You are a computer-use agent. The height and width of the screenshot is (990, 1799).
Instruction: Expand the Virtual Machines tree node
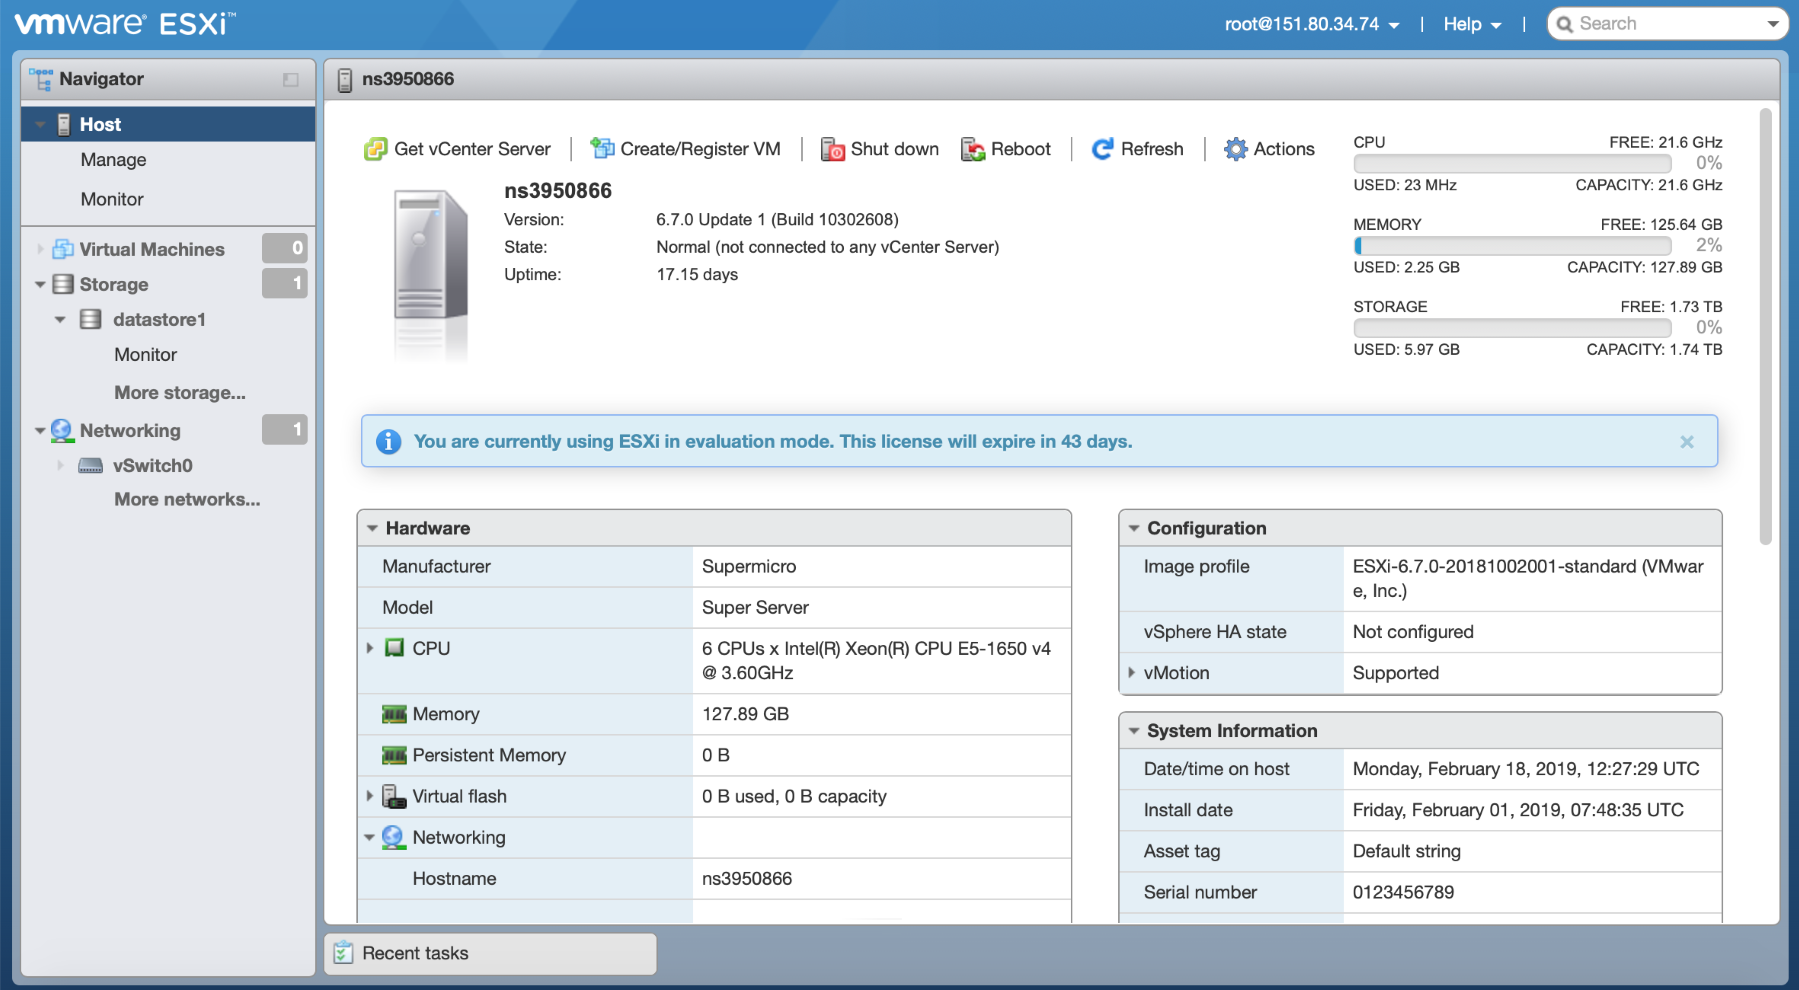40,249
